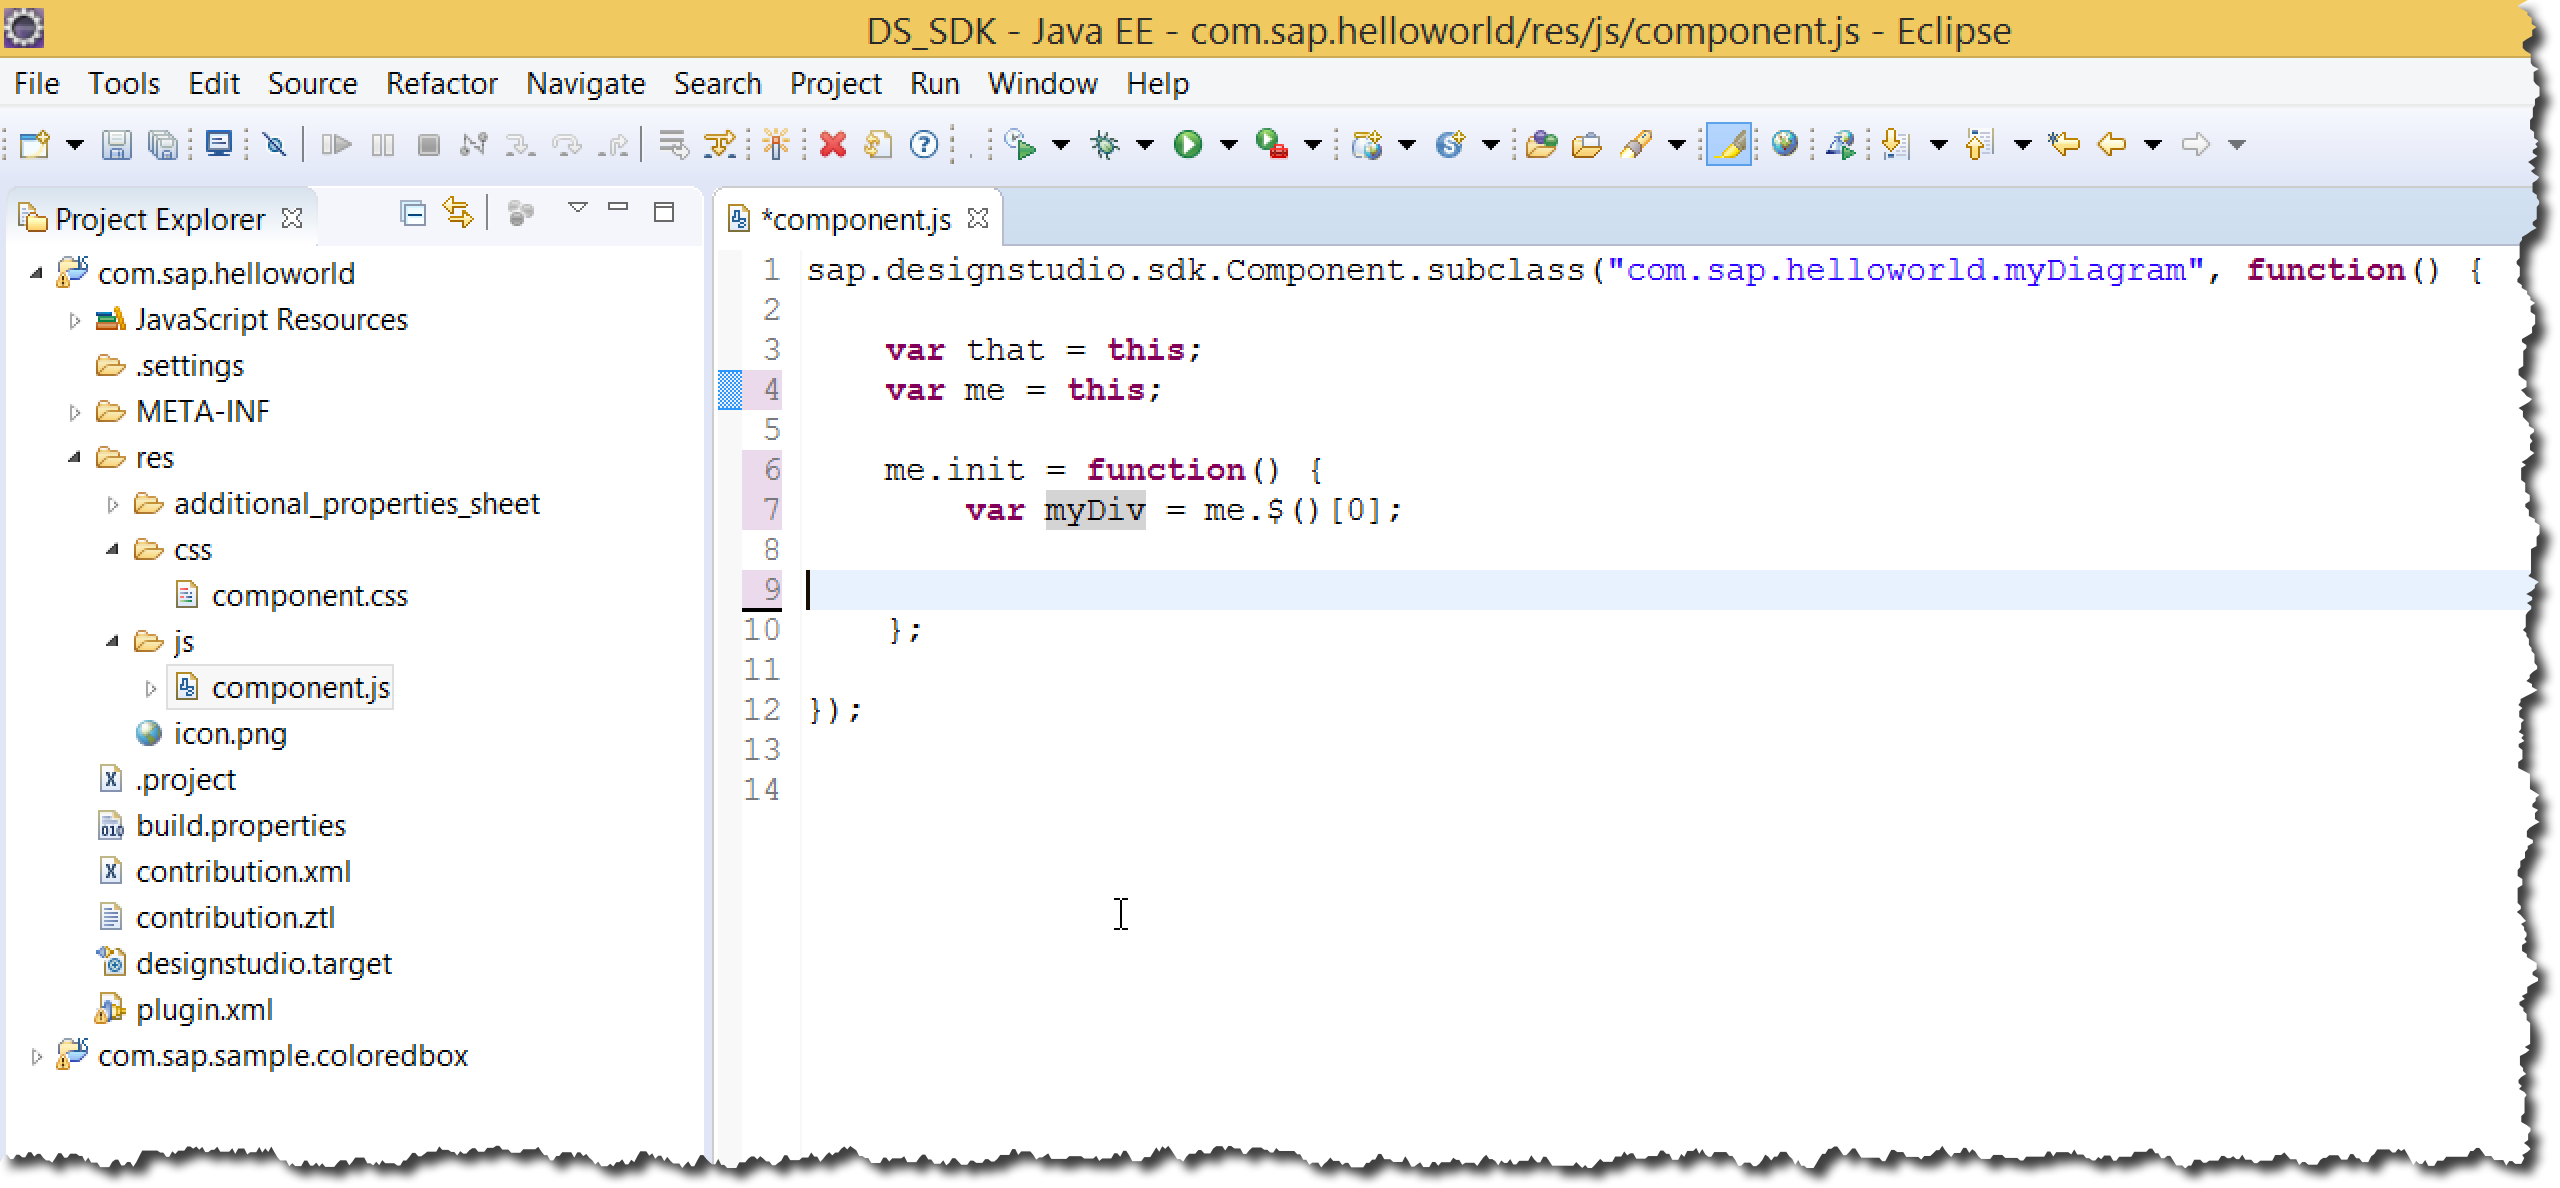Navigate back with the yellow left arrow

[x=2111, y=145]
